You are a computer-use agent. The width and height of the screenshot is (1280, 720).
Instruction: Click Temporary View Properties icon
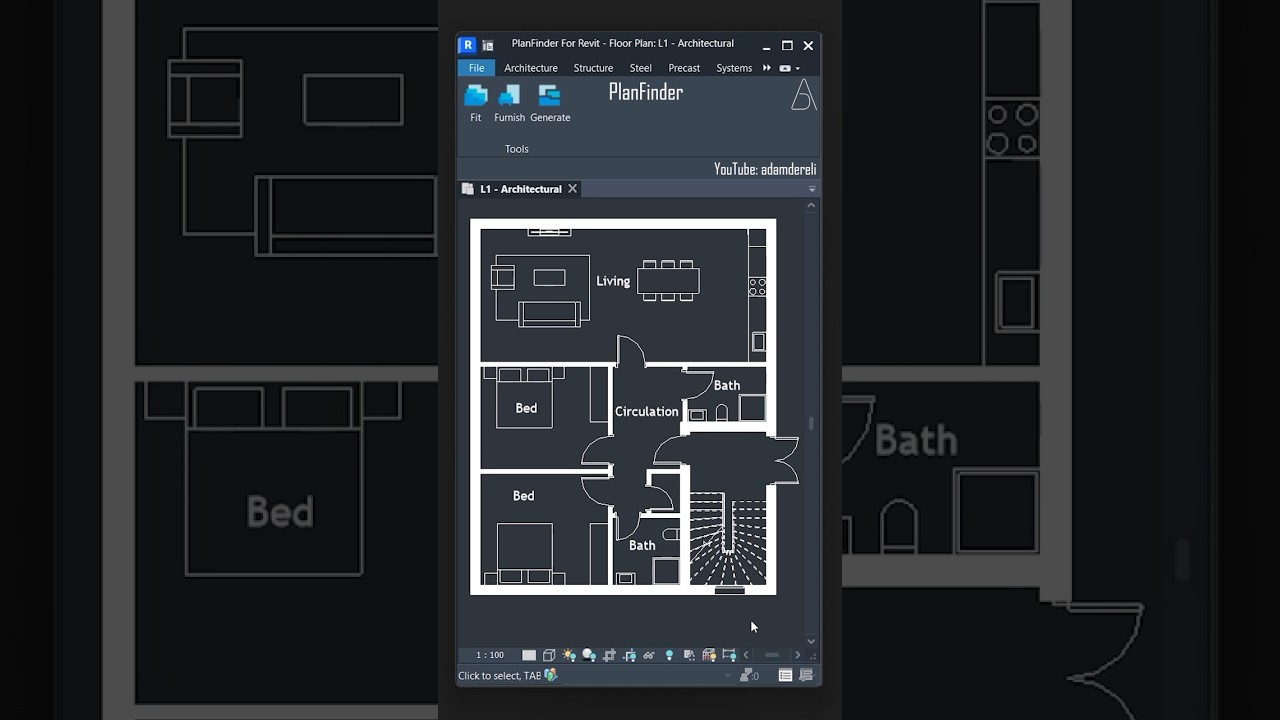tap(689, 655)
